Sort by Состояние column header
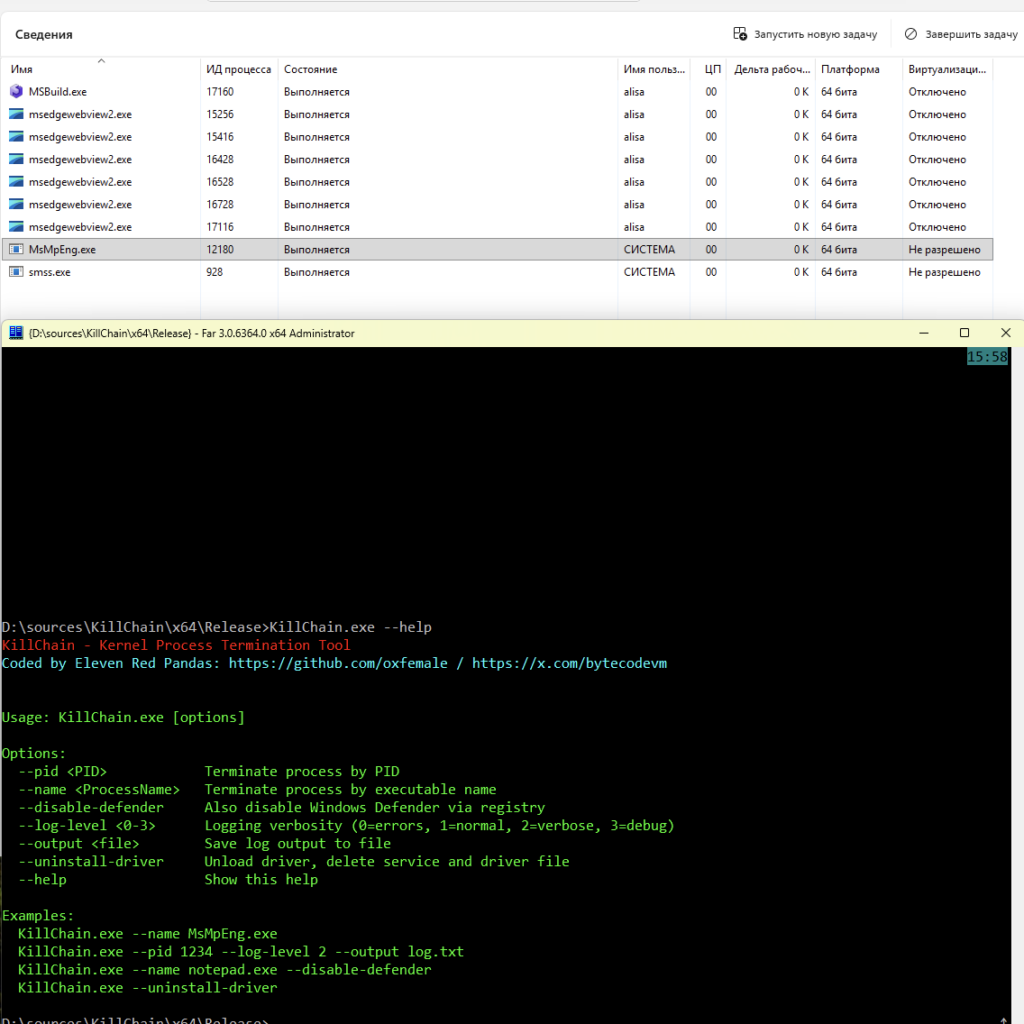1024x1024 pixels. [x=310, y=70]
